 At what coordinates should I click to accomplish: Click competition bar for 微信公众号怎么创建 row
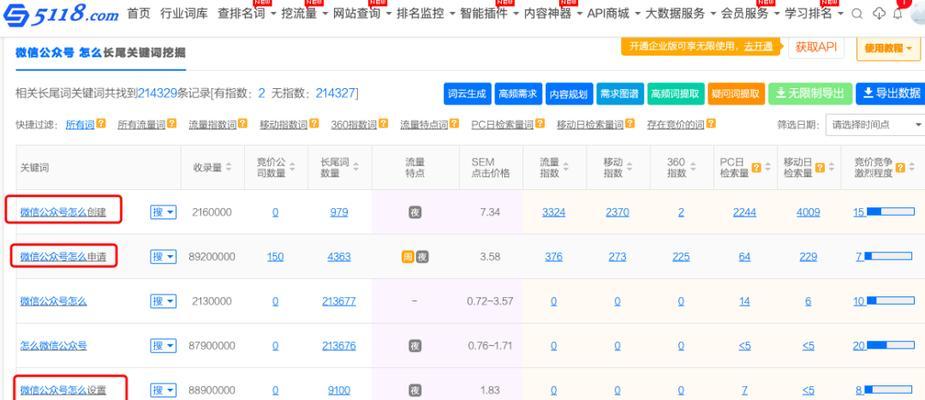coord(890,212)
